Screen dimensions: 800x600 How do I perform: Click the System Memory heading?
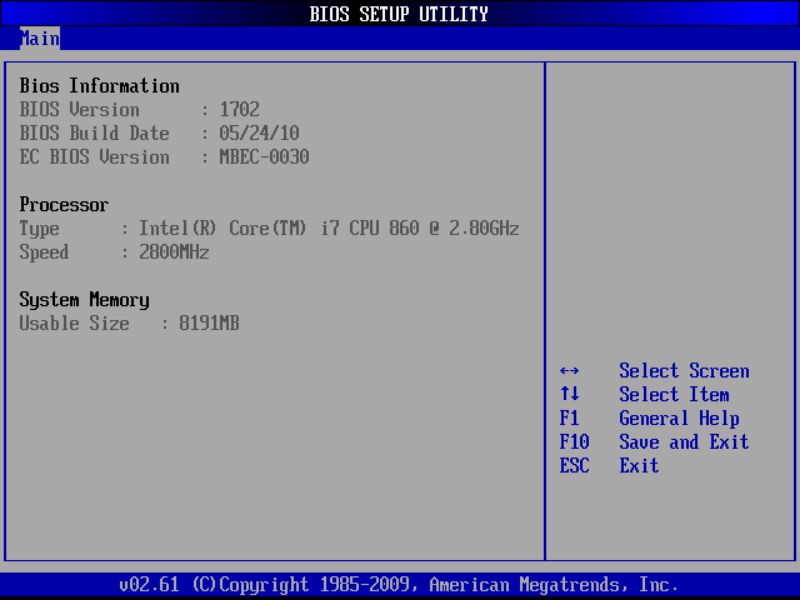(84, 300)
